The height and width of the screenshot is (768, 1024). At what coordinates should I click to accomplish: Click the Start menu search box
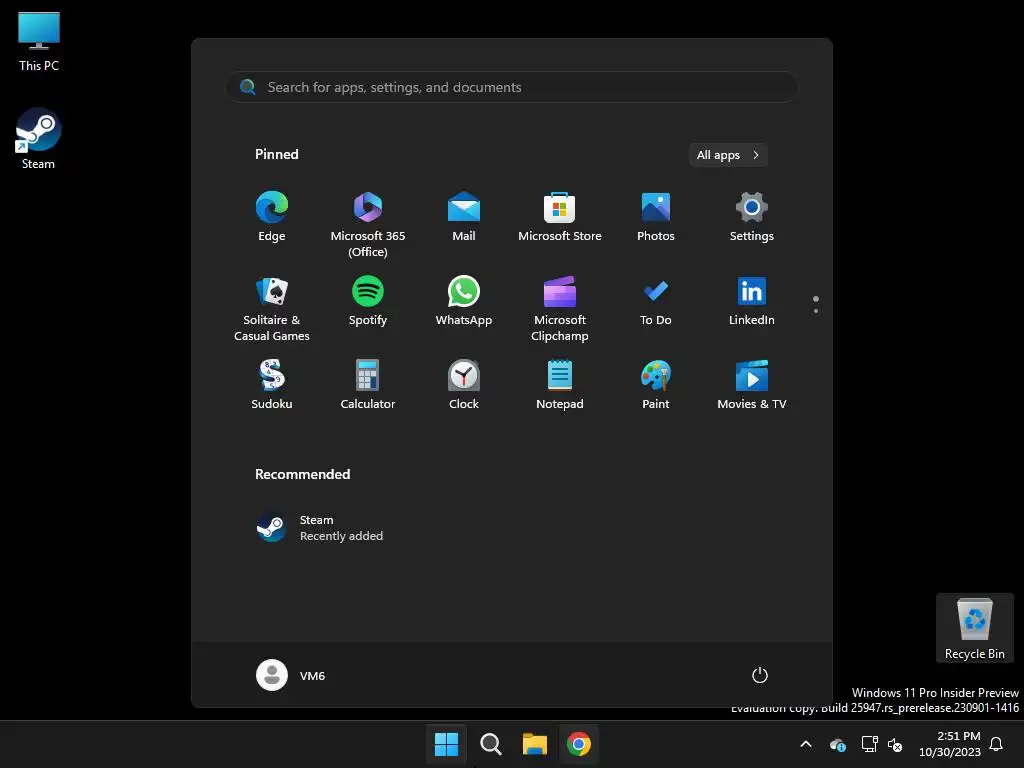[x=512, y=87]
